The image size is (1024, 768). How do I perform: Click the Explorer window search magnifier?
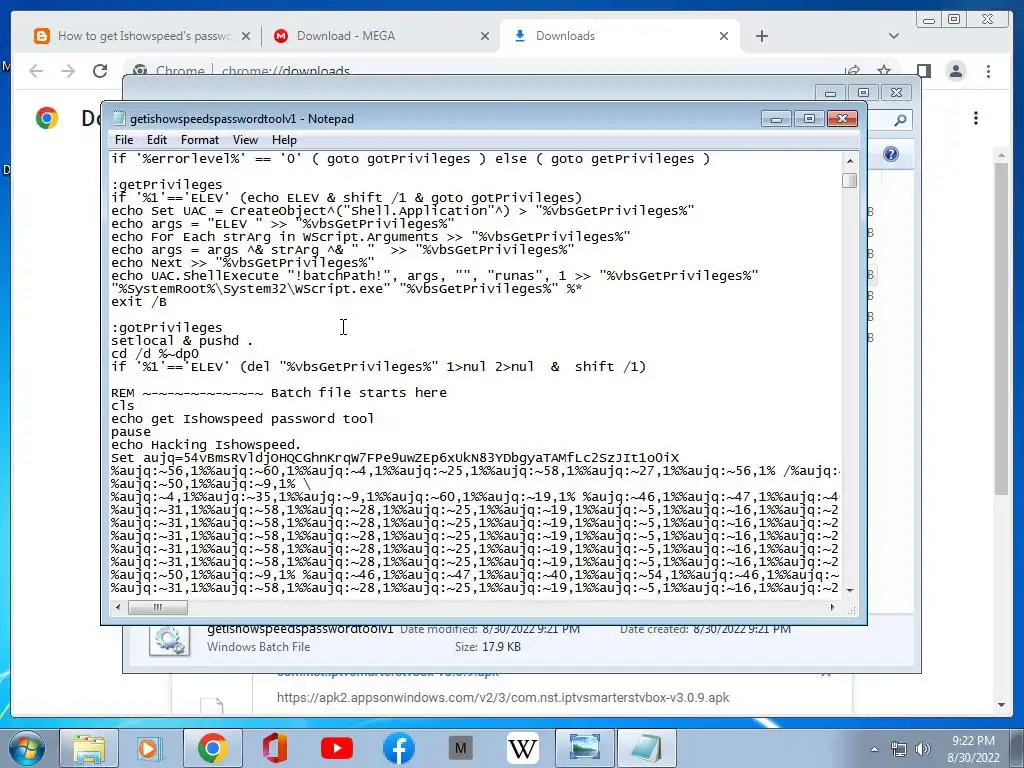pos(900,120)
